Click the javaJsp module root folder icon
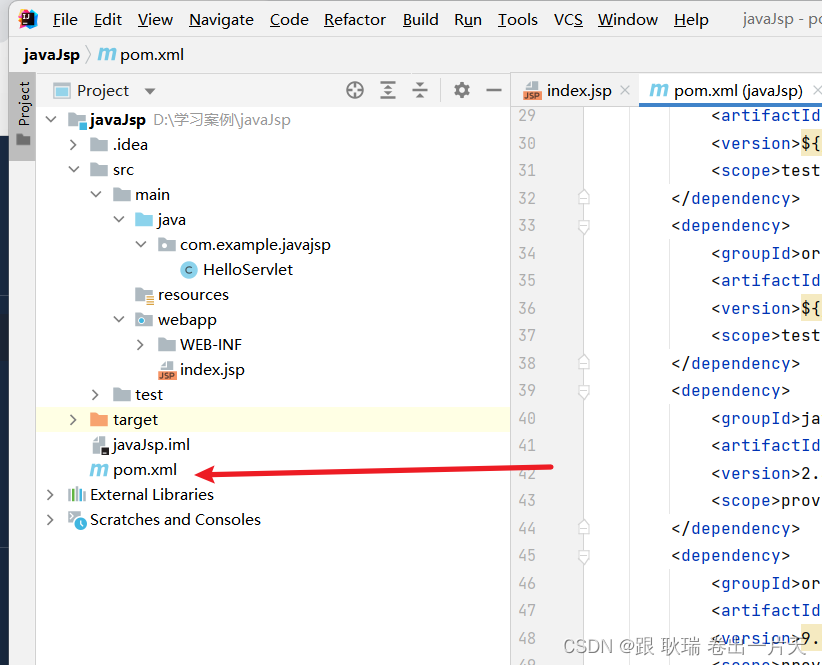 point(77,121)
